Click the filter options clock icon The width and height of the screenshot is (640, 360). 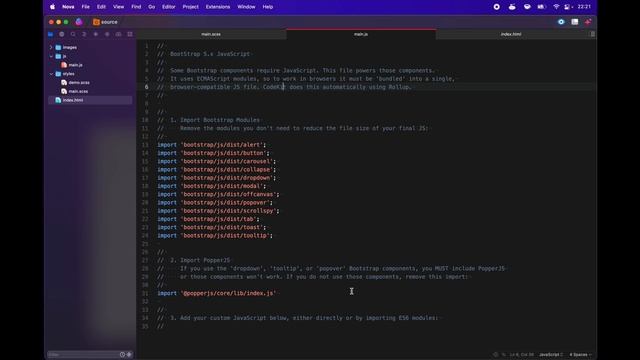click(x=122, y=354)
